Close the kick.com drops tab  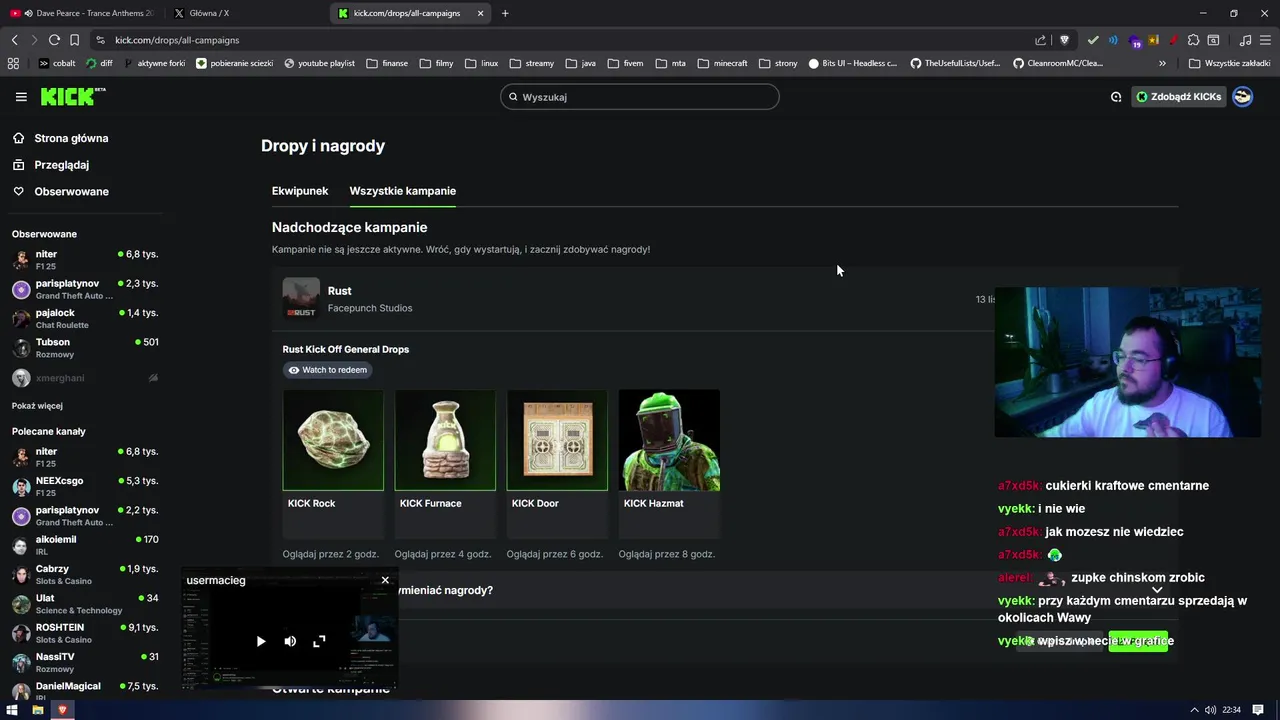pos(481,13)
